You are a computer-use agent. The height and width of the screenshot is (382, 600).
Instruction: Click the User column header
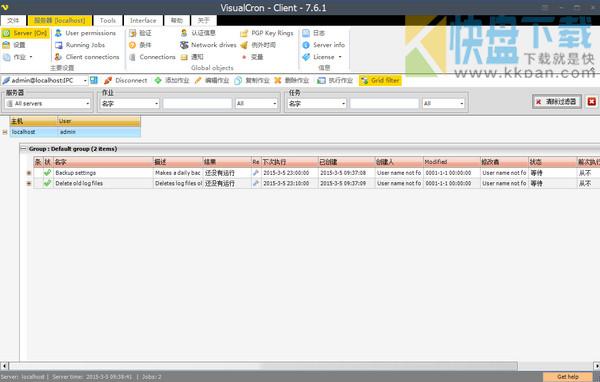point(99,121)
